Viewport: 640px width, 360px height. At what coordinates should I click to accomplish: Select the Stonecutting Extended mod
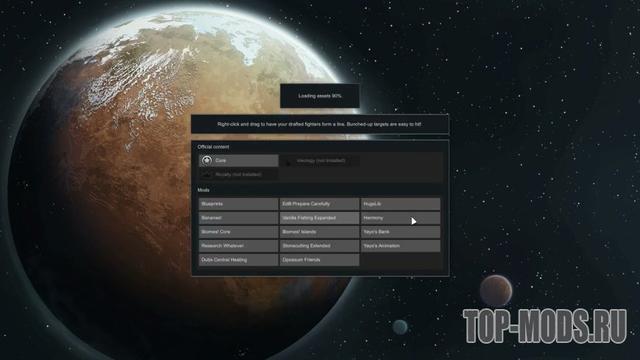(x=319, y=246)
